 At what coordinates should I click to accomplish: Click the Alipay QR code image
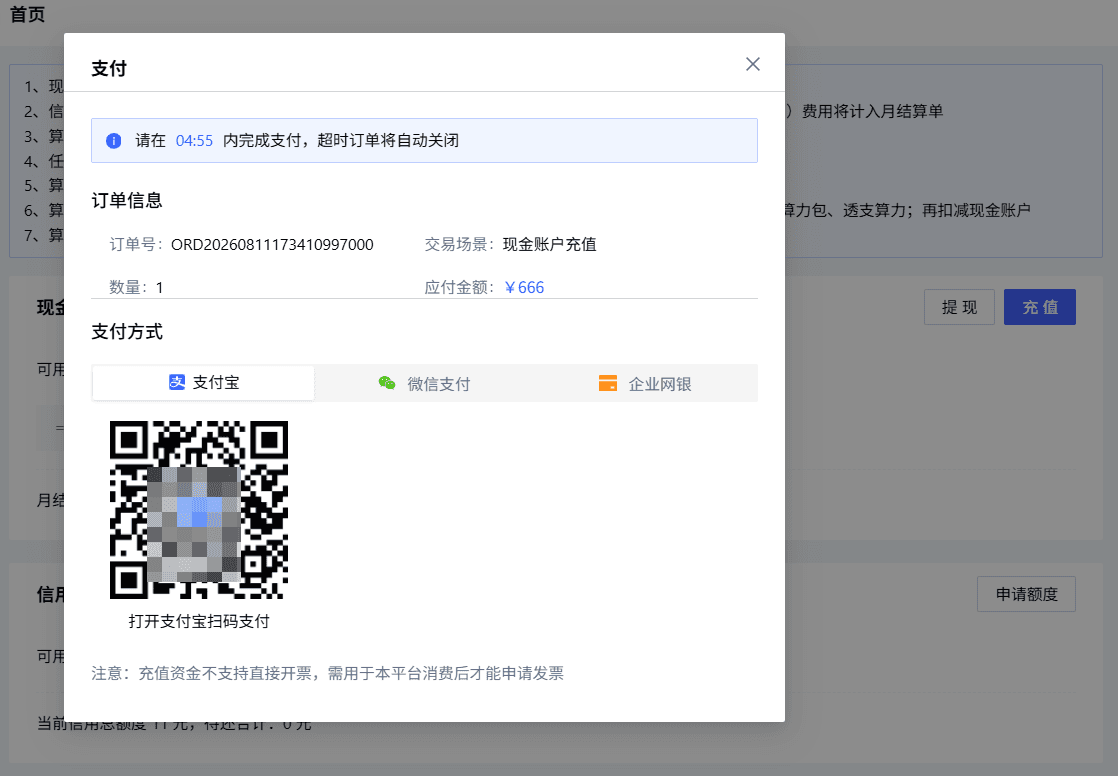pyautogui.click(x=199, y=509)
